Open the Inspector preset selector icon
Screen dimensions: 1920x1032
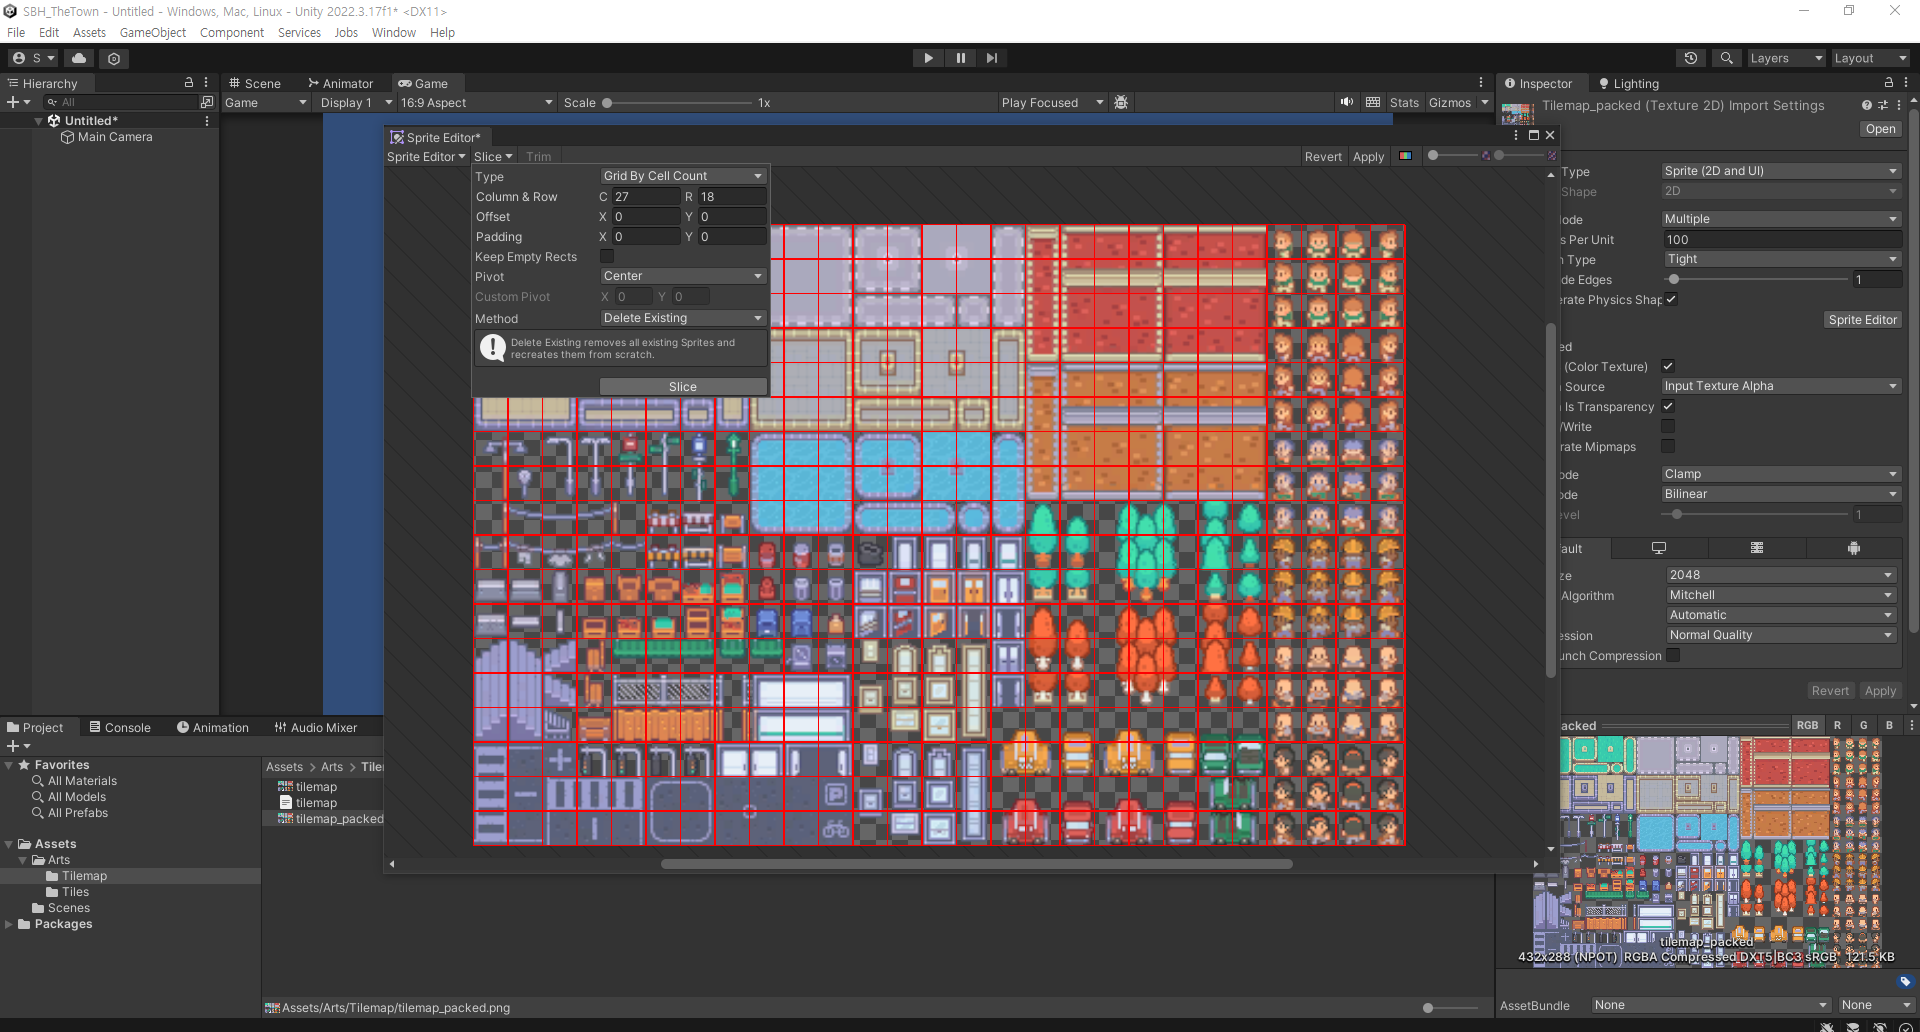[1883, 105]
